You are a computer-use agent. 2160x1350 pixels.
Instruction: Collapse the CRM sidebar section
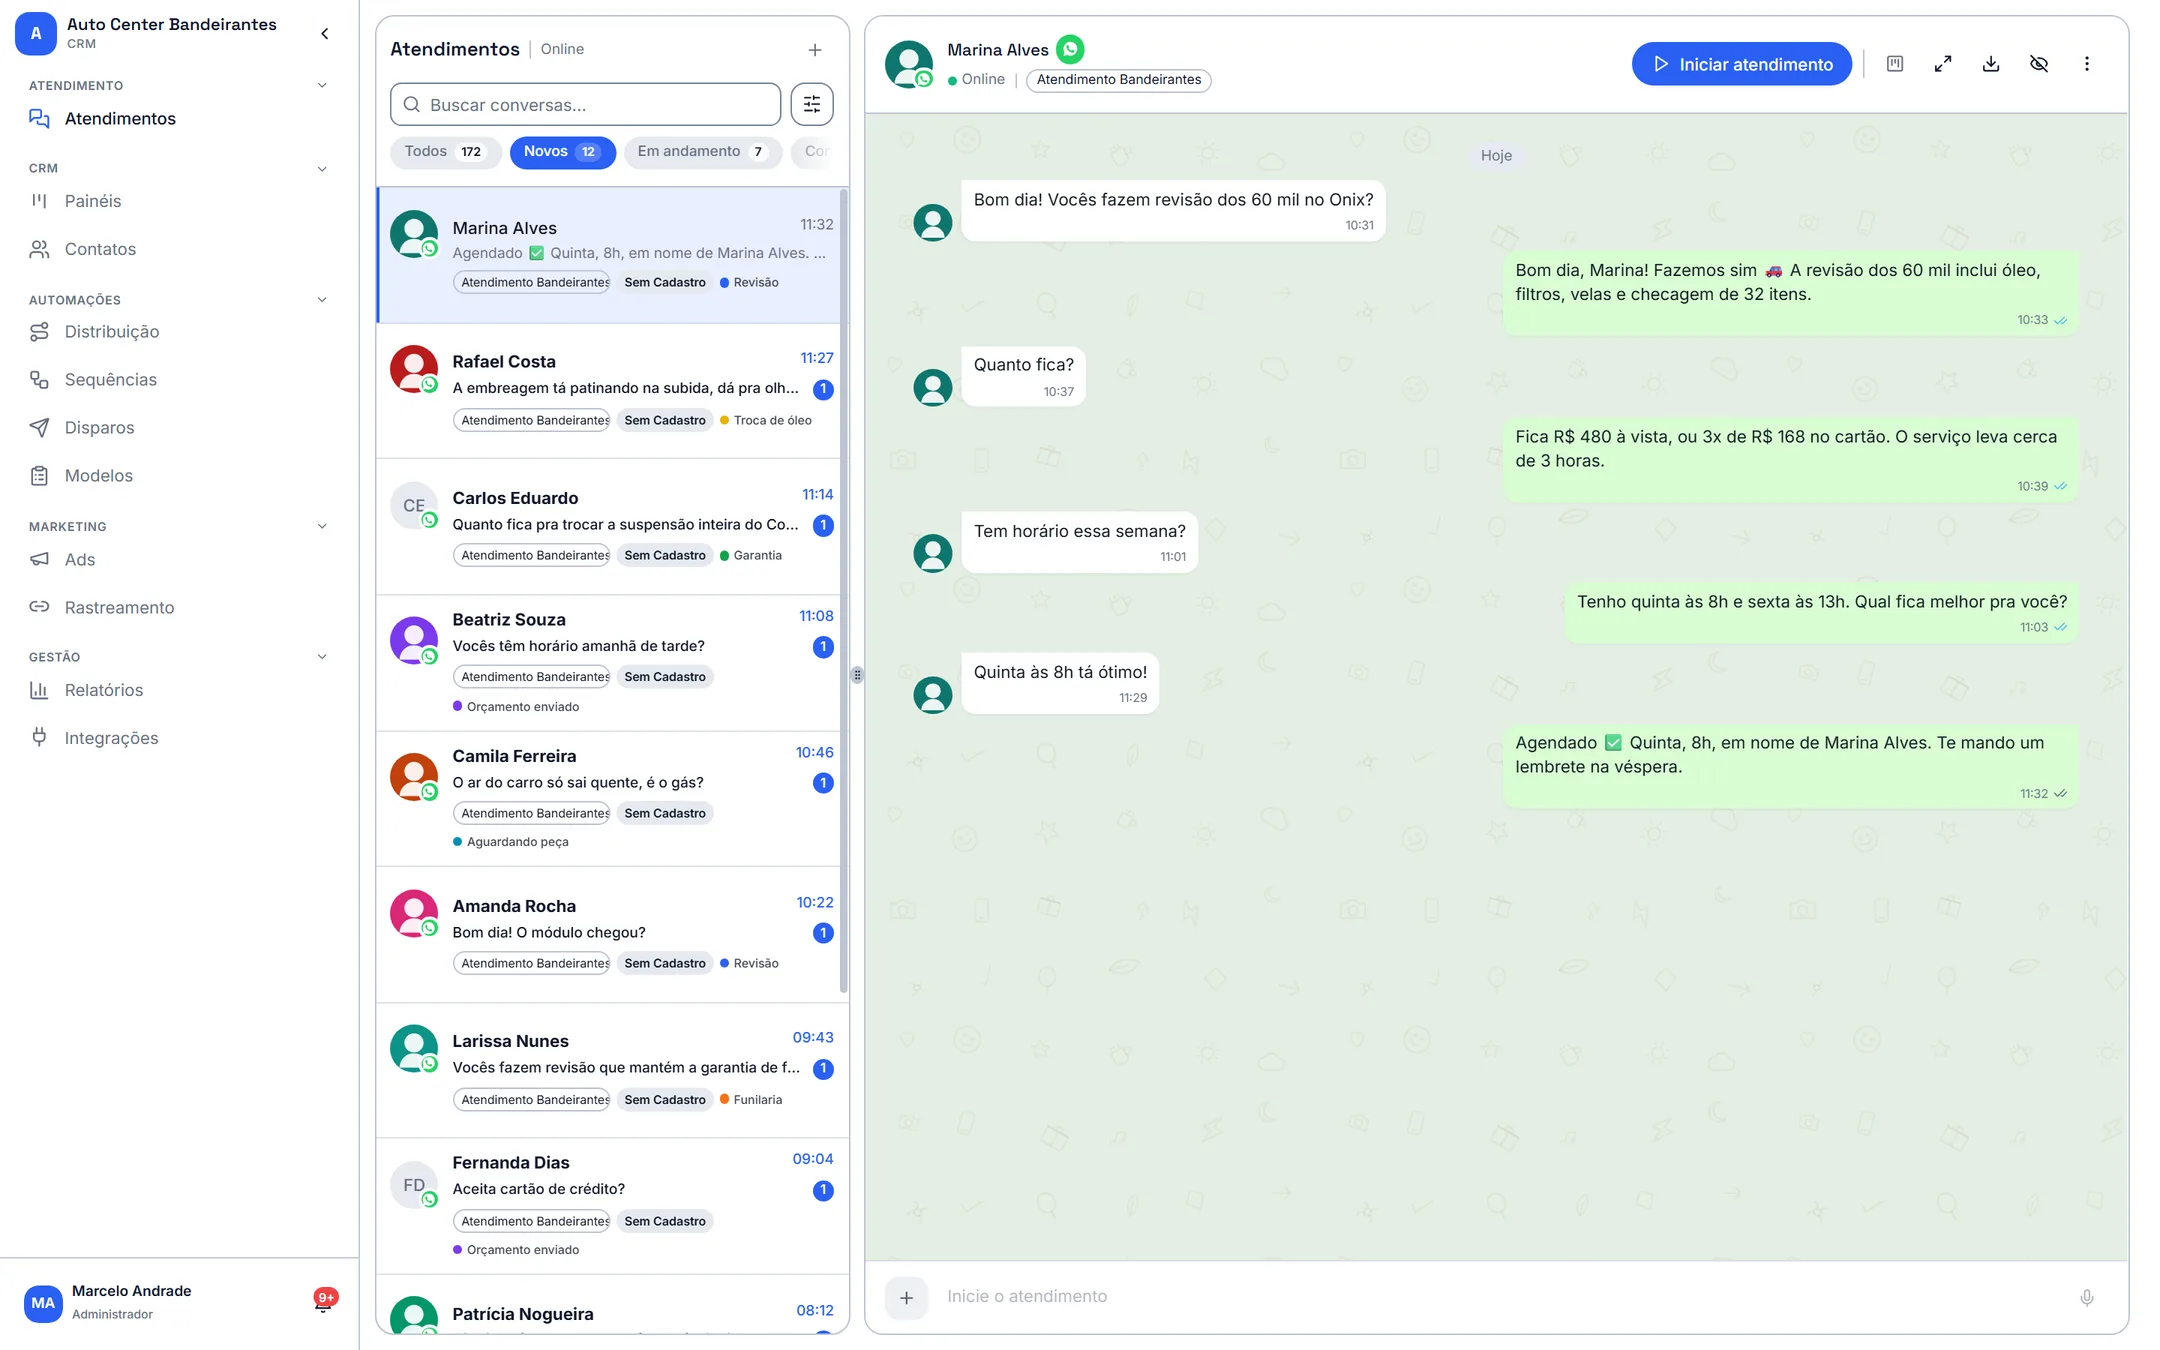coord(322,169)
